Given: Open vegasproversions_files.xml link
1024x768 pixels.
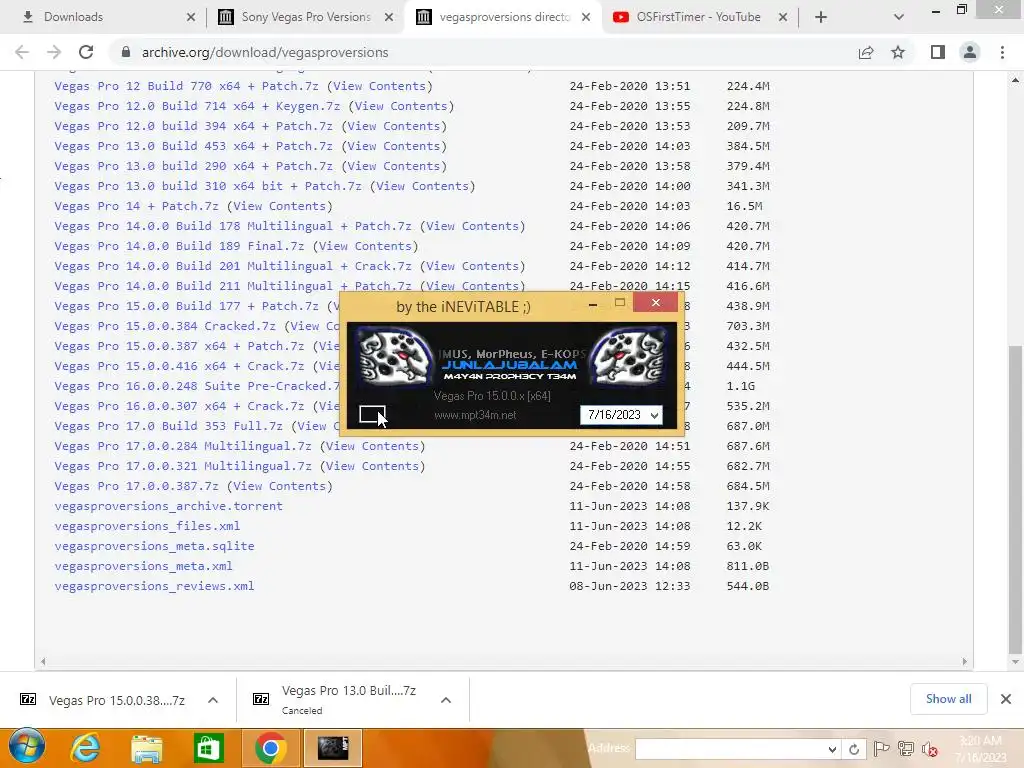Looking at the screenshot, I should (x=147, y=526).
